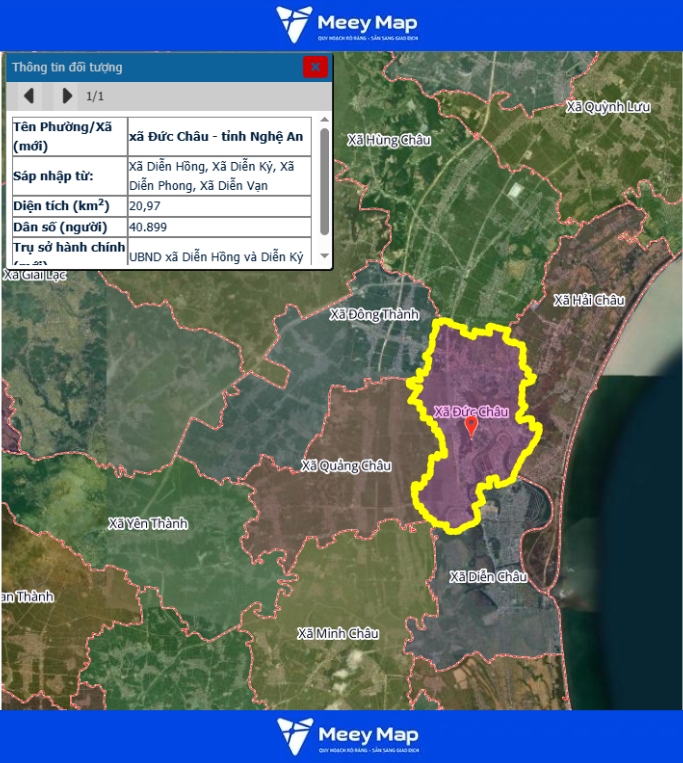
Task: Select Xã Minh Châu region label
Action: pos(338,633)
